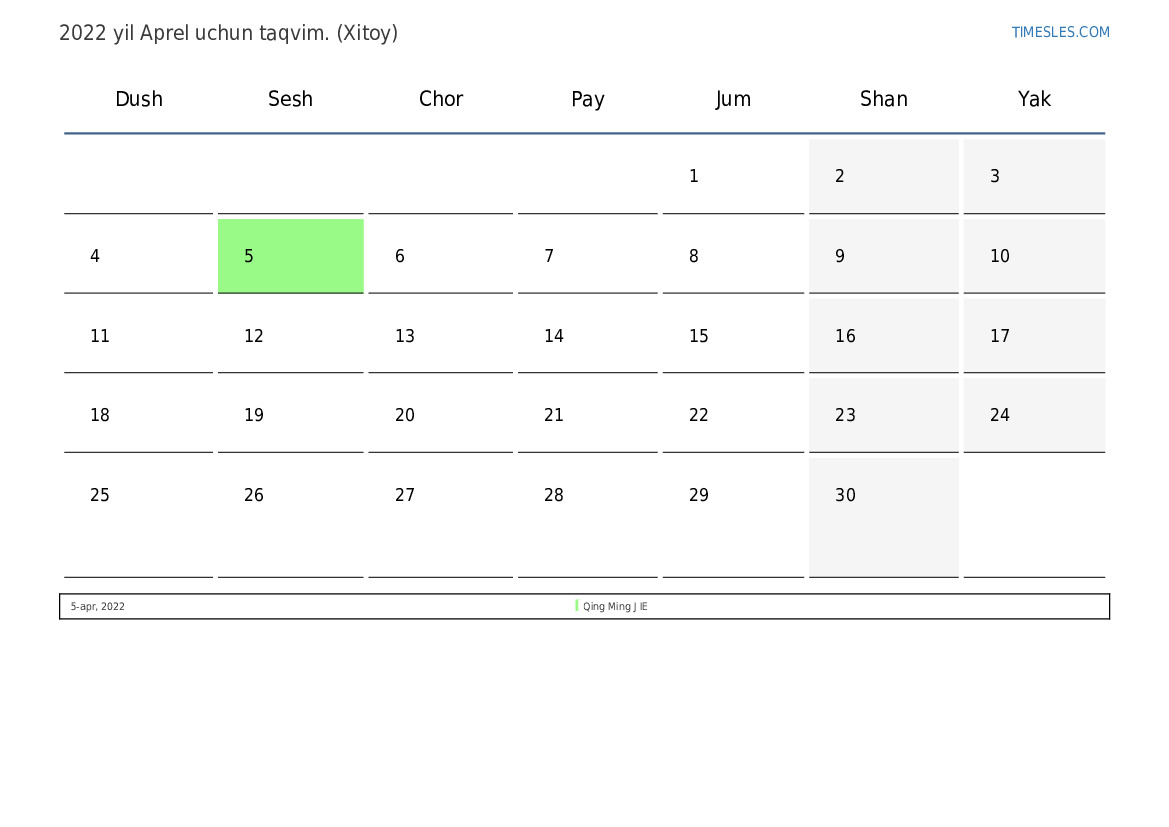Click the TIMESLES.COM link
The width and height of the screenshot is (1169, 827).
pos(1060,32)
